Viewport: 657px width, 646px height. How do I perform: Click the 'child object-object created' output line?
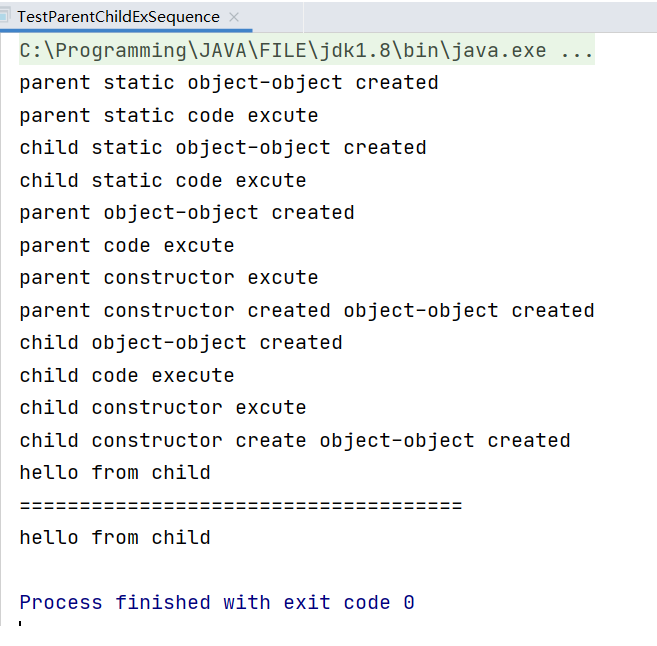pos(180,343)
